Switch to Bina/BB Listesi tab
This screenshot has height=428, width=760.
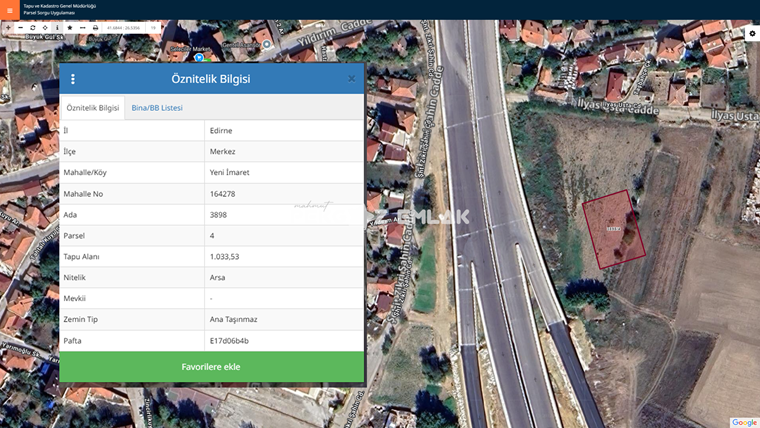click(157, 108)
